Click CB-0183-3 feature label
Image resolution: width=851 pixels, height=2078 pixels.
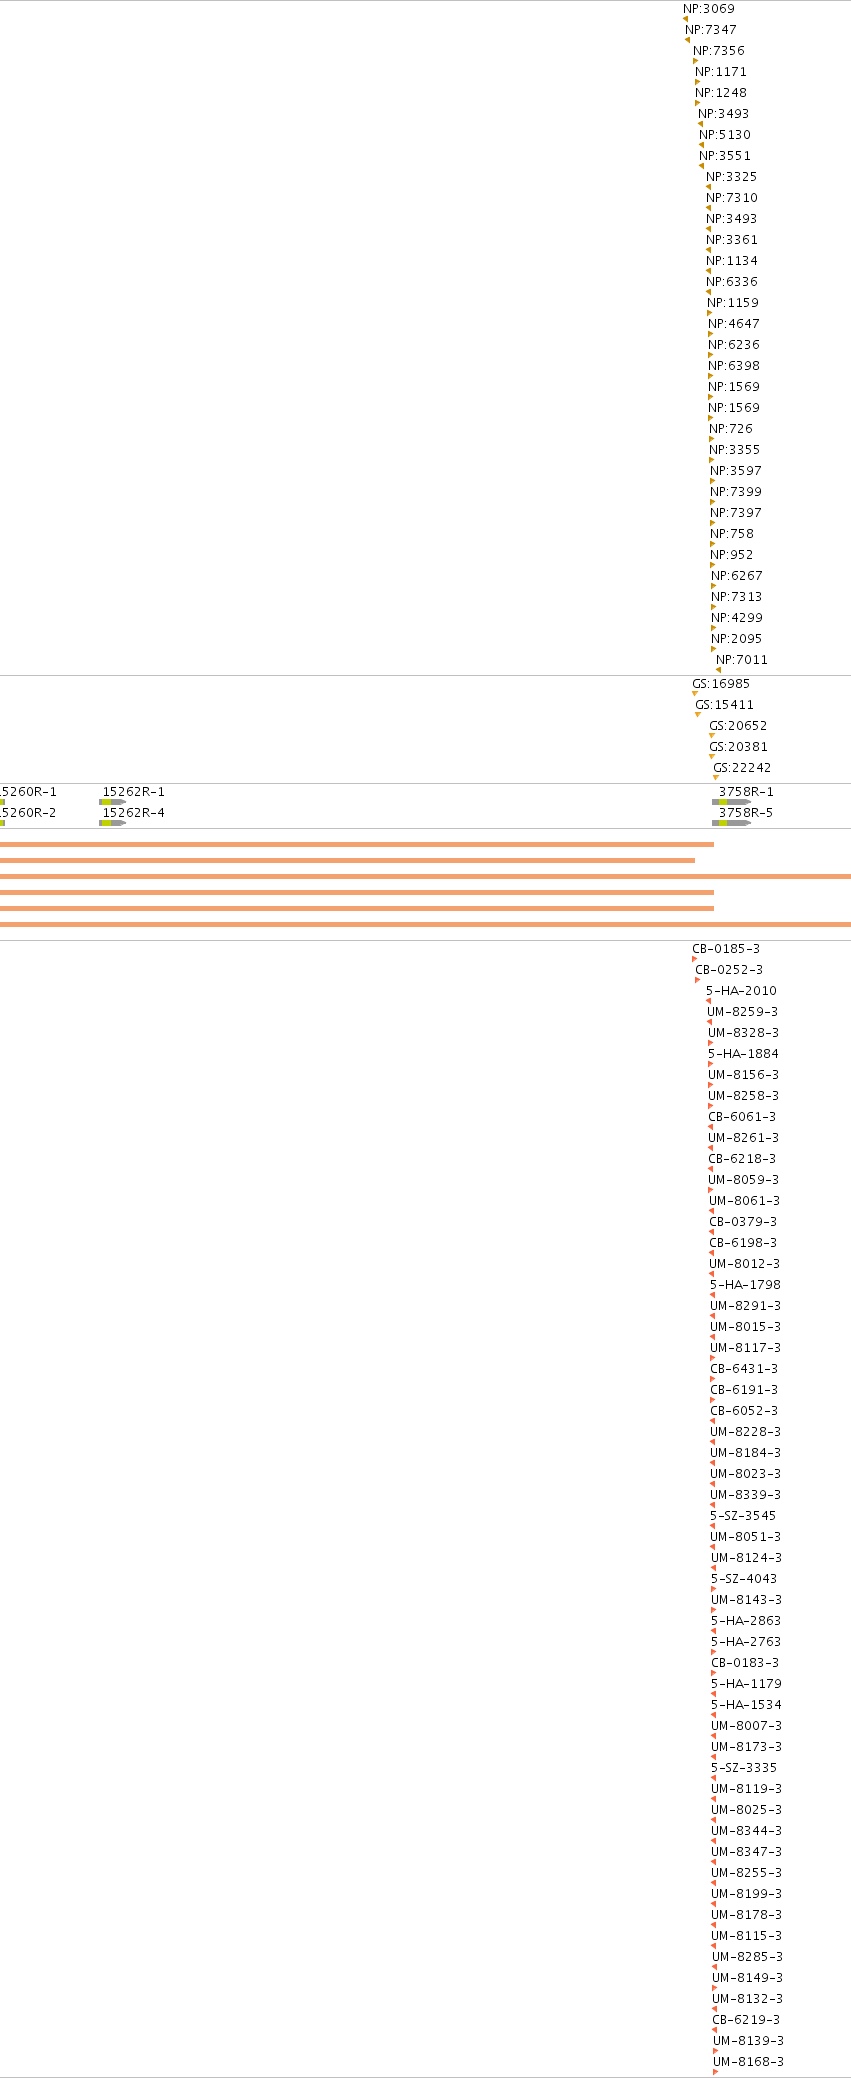click(x=745, y=1663)
